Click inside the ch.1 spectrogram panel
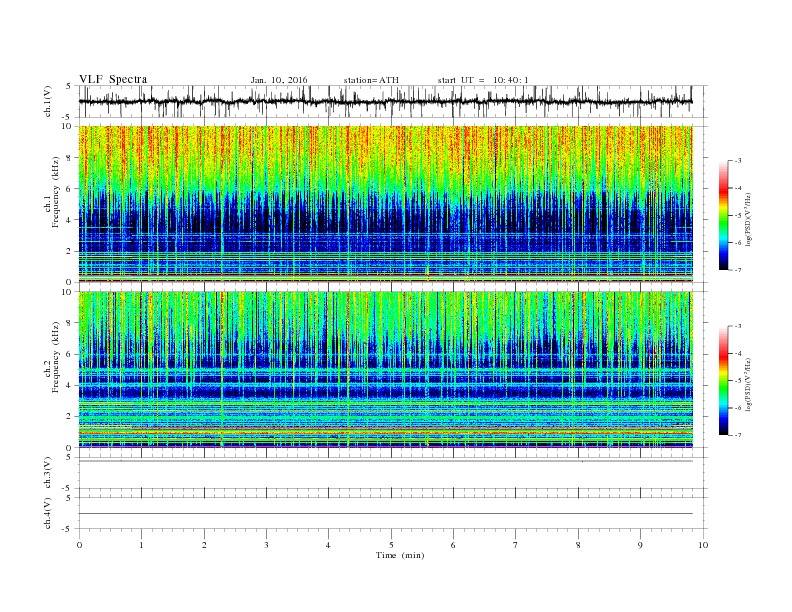The image size is (792, 612). (385, 204)
